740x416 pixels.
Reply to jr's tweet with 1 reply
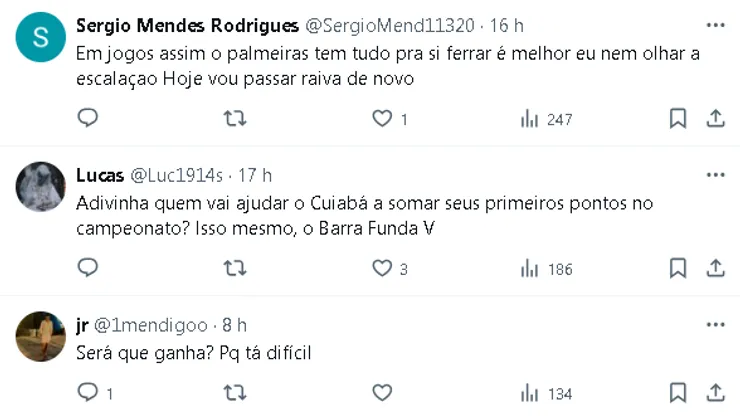tap(88, 393)
